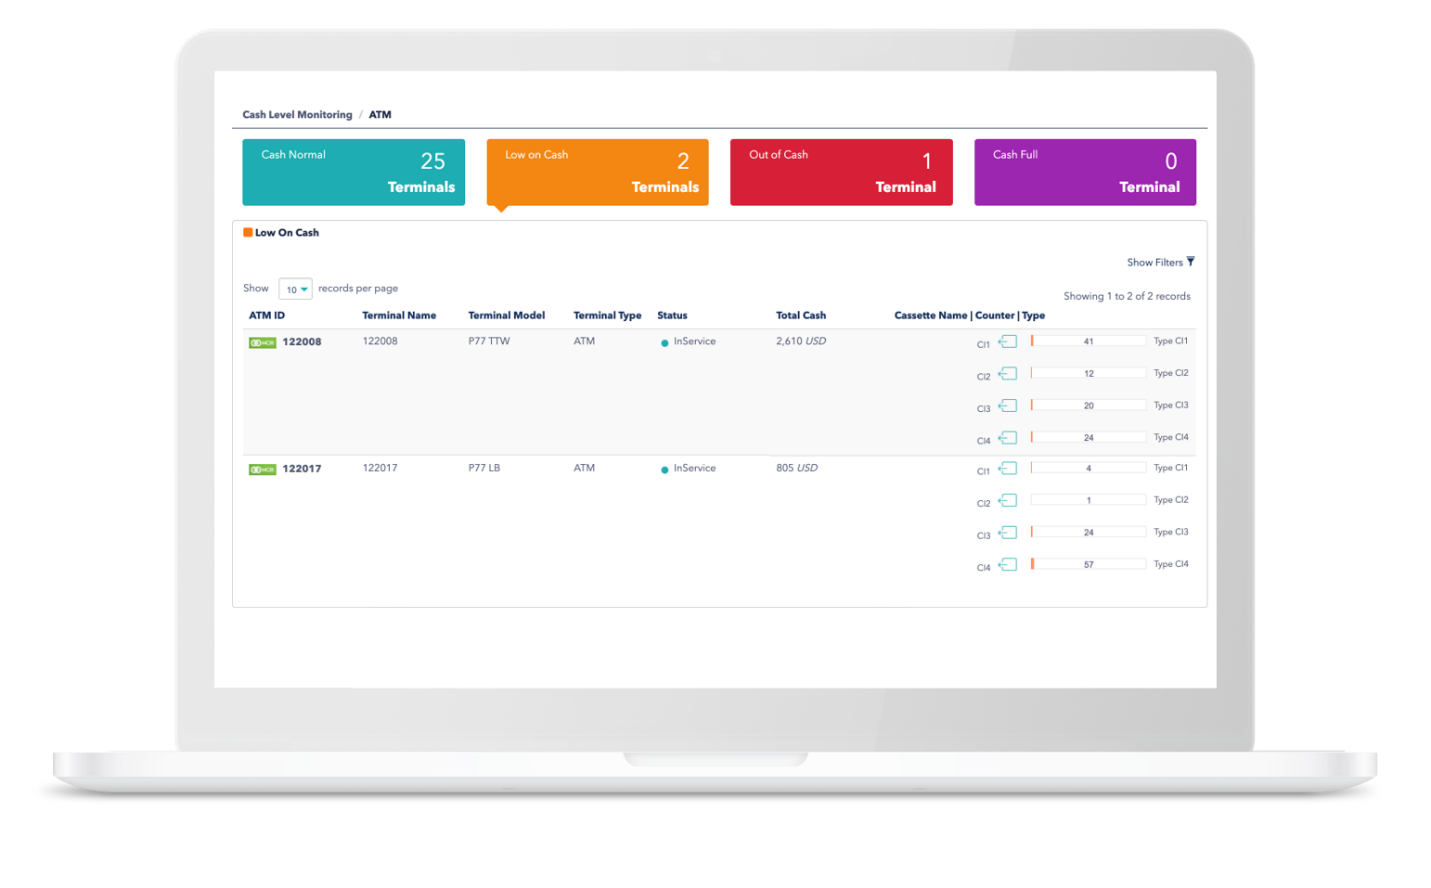The height and width of the screenshot is (888, 1431).
Task: Click terminal model P77 LB
Action: click(x=484, y=469)
